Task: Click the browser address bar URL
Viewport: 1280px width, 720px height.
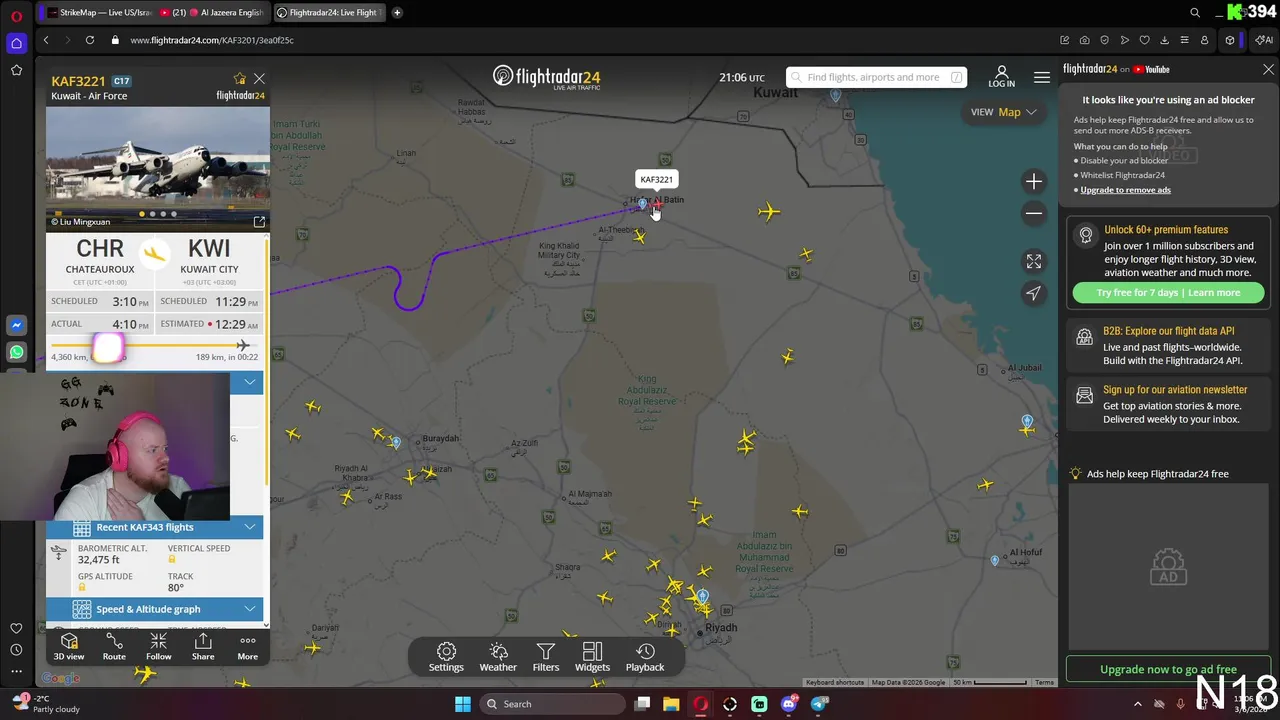Action: coord(212,40)
